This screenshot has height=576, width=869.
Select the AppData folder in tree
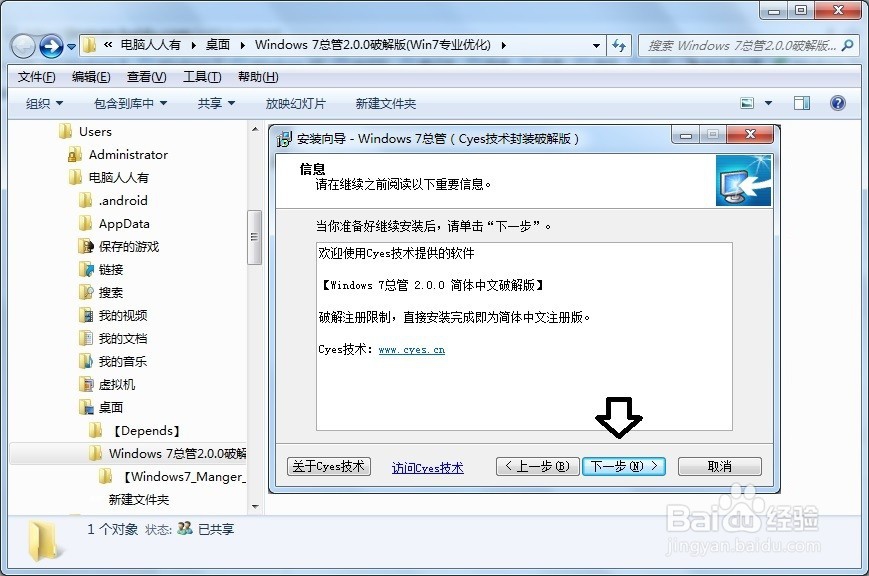tap(124, 224)
